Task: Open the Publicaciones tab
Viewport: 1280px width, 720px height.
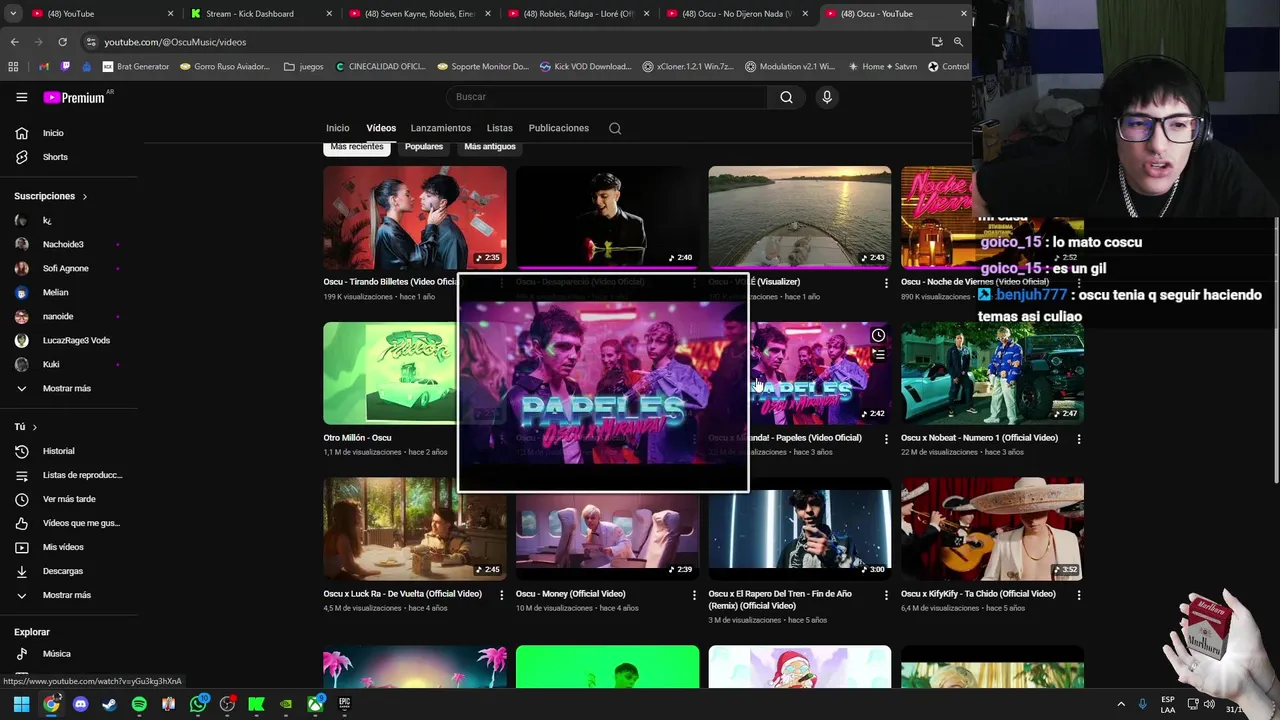Action: pos(559,128)
